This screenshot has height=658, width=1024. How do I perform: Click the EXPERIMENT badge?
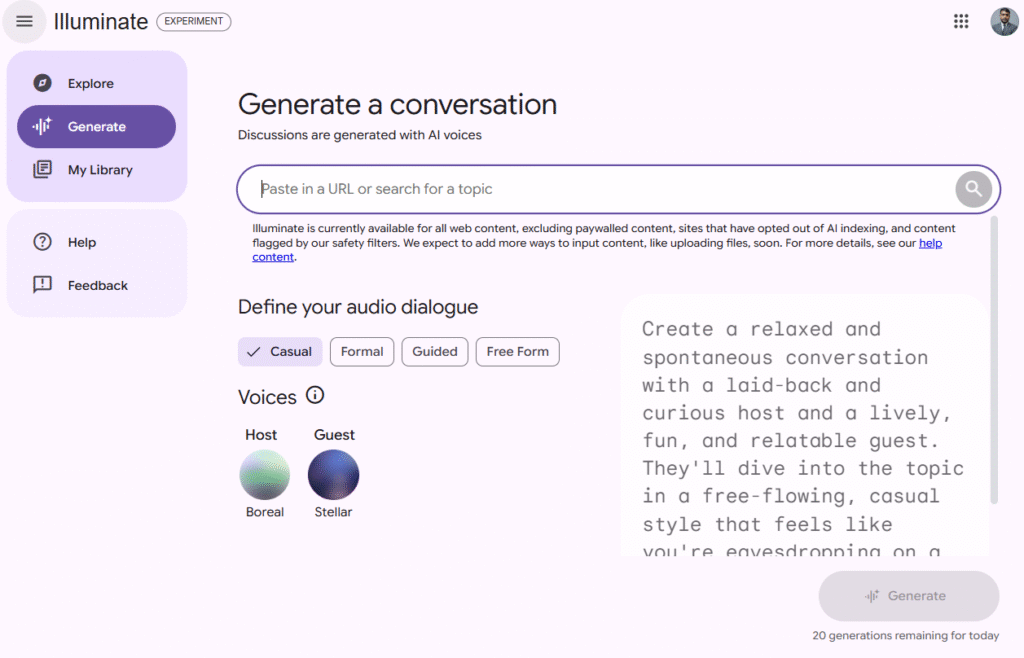pyautogui.click(x=194, y=22)
